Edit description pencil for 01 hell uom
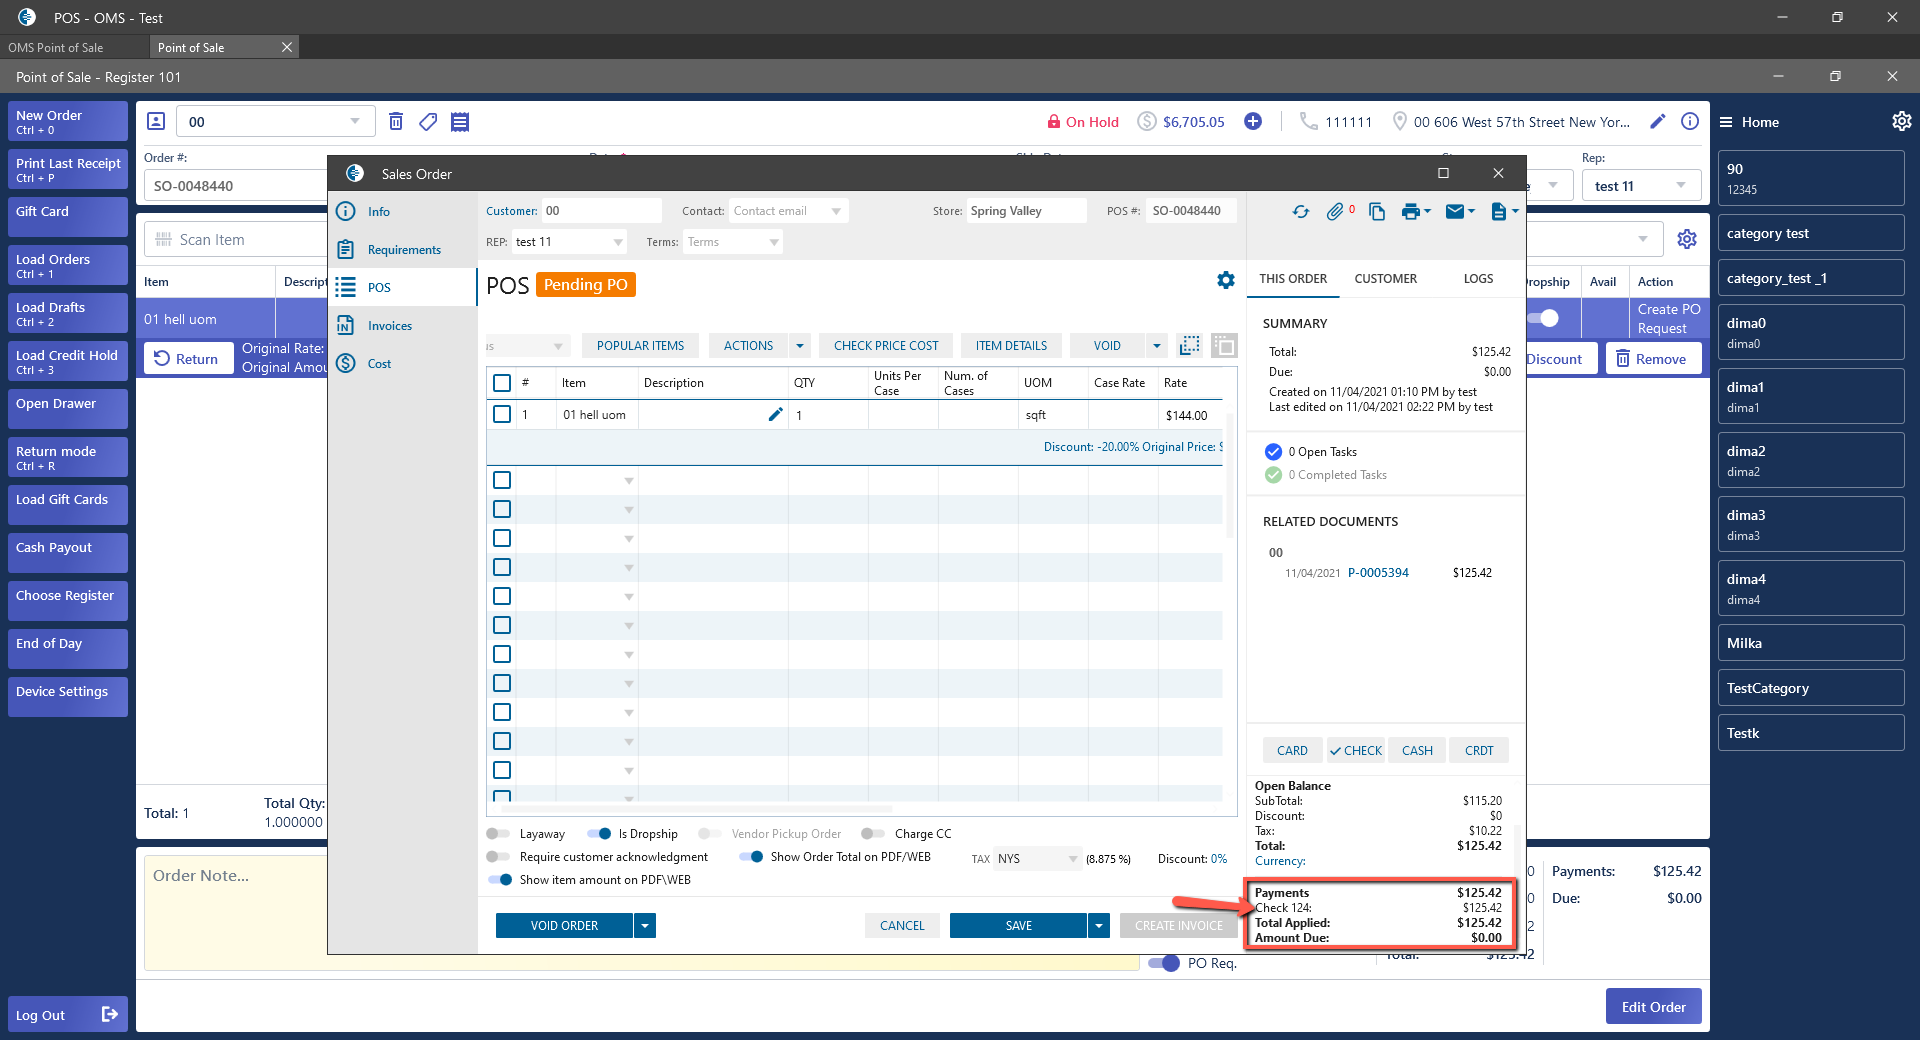This screenshot has width=1920, height=1040. click(x=775, y=415)
